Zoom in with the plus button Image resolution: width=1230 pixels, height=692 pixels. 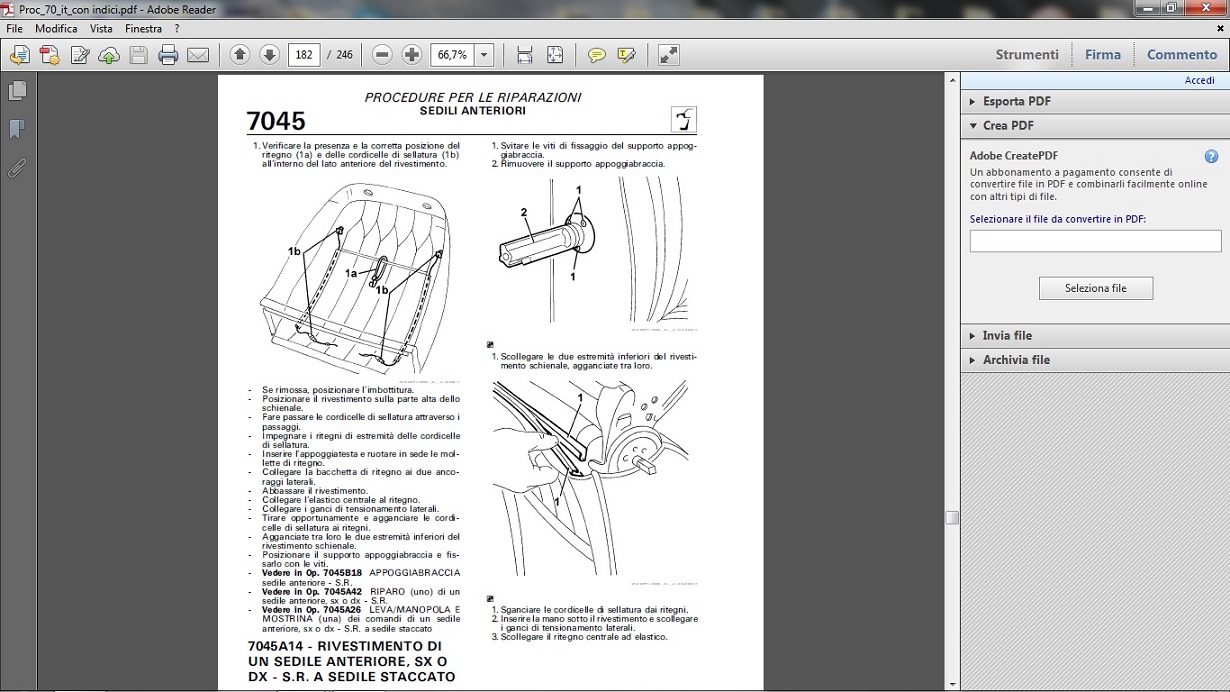411,55
